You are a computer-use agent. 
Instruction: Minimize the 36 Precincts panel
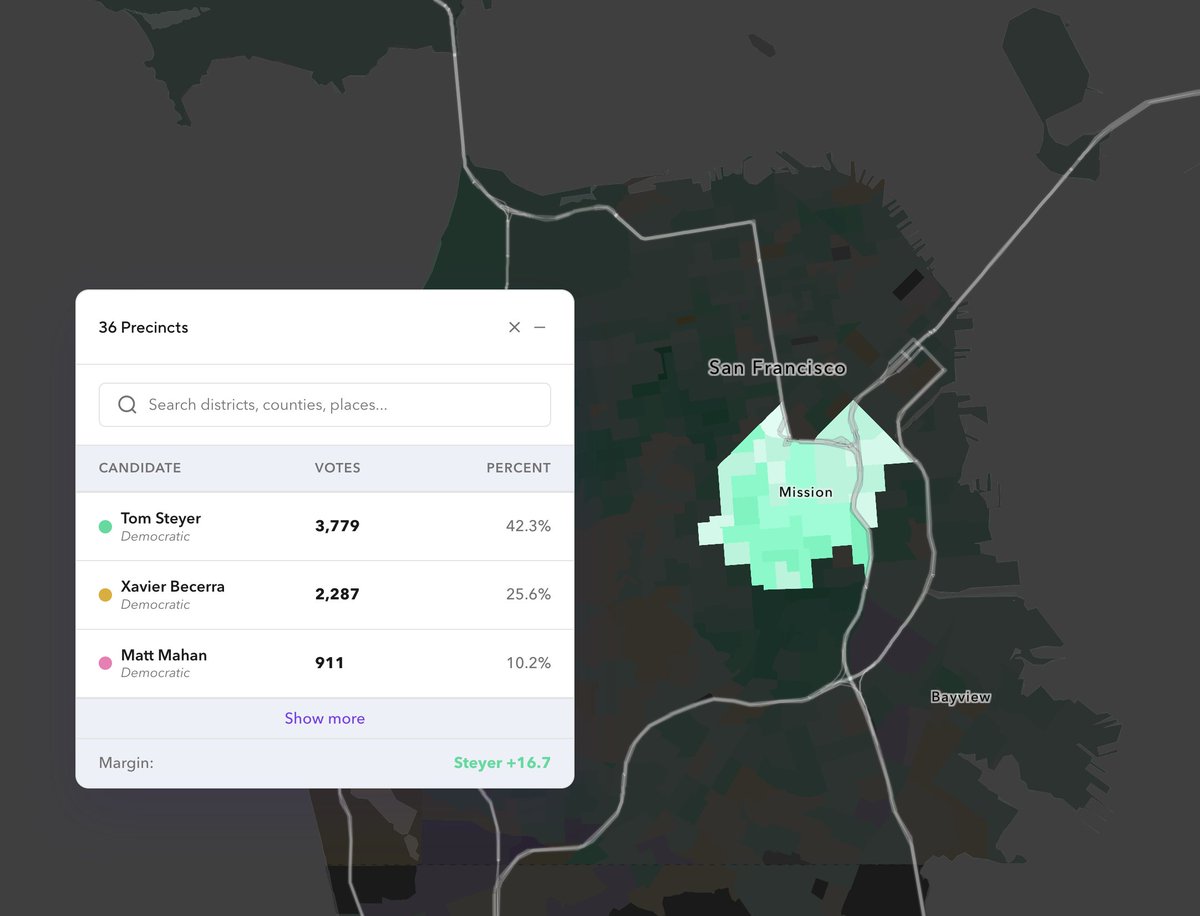click(540, 327)
